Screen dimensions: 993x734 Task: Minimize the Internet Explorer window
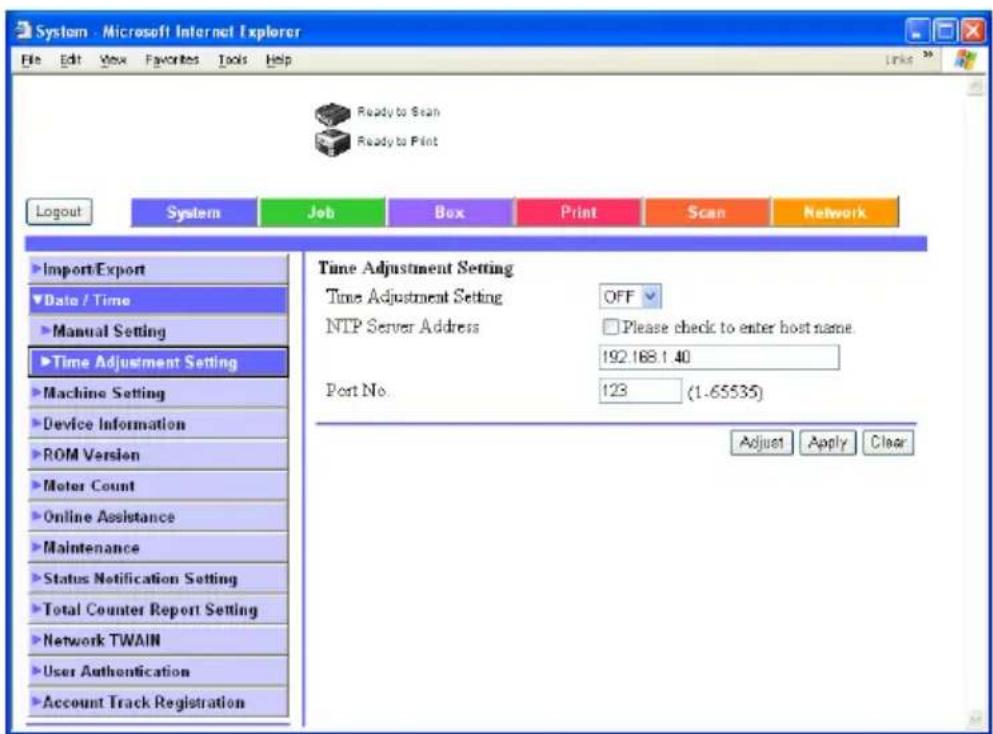(917, 31)
